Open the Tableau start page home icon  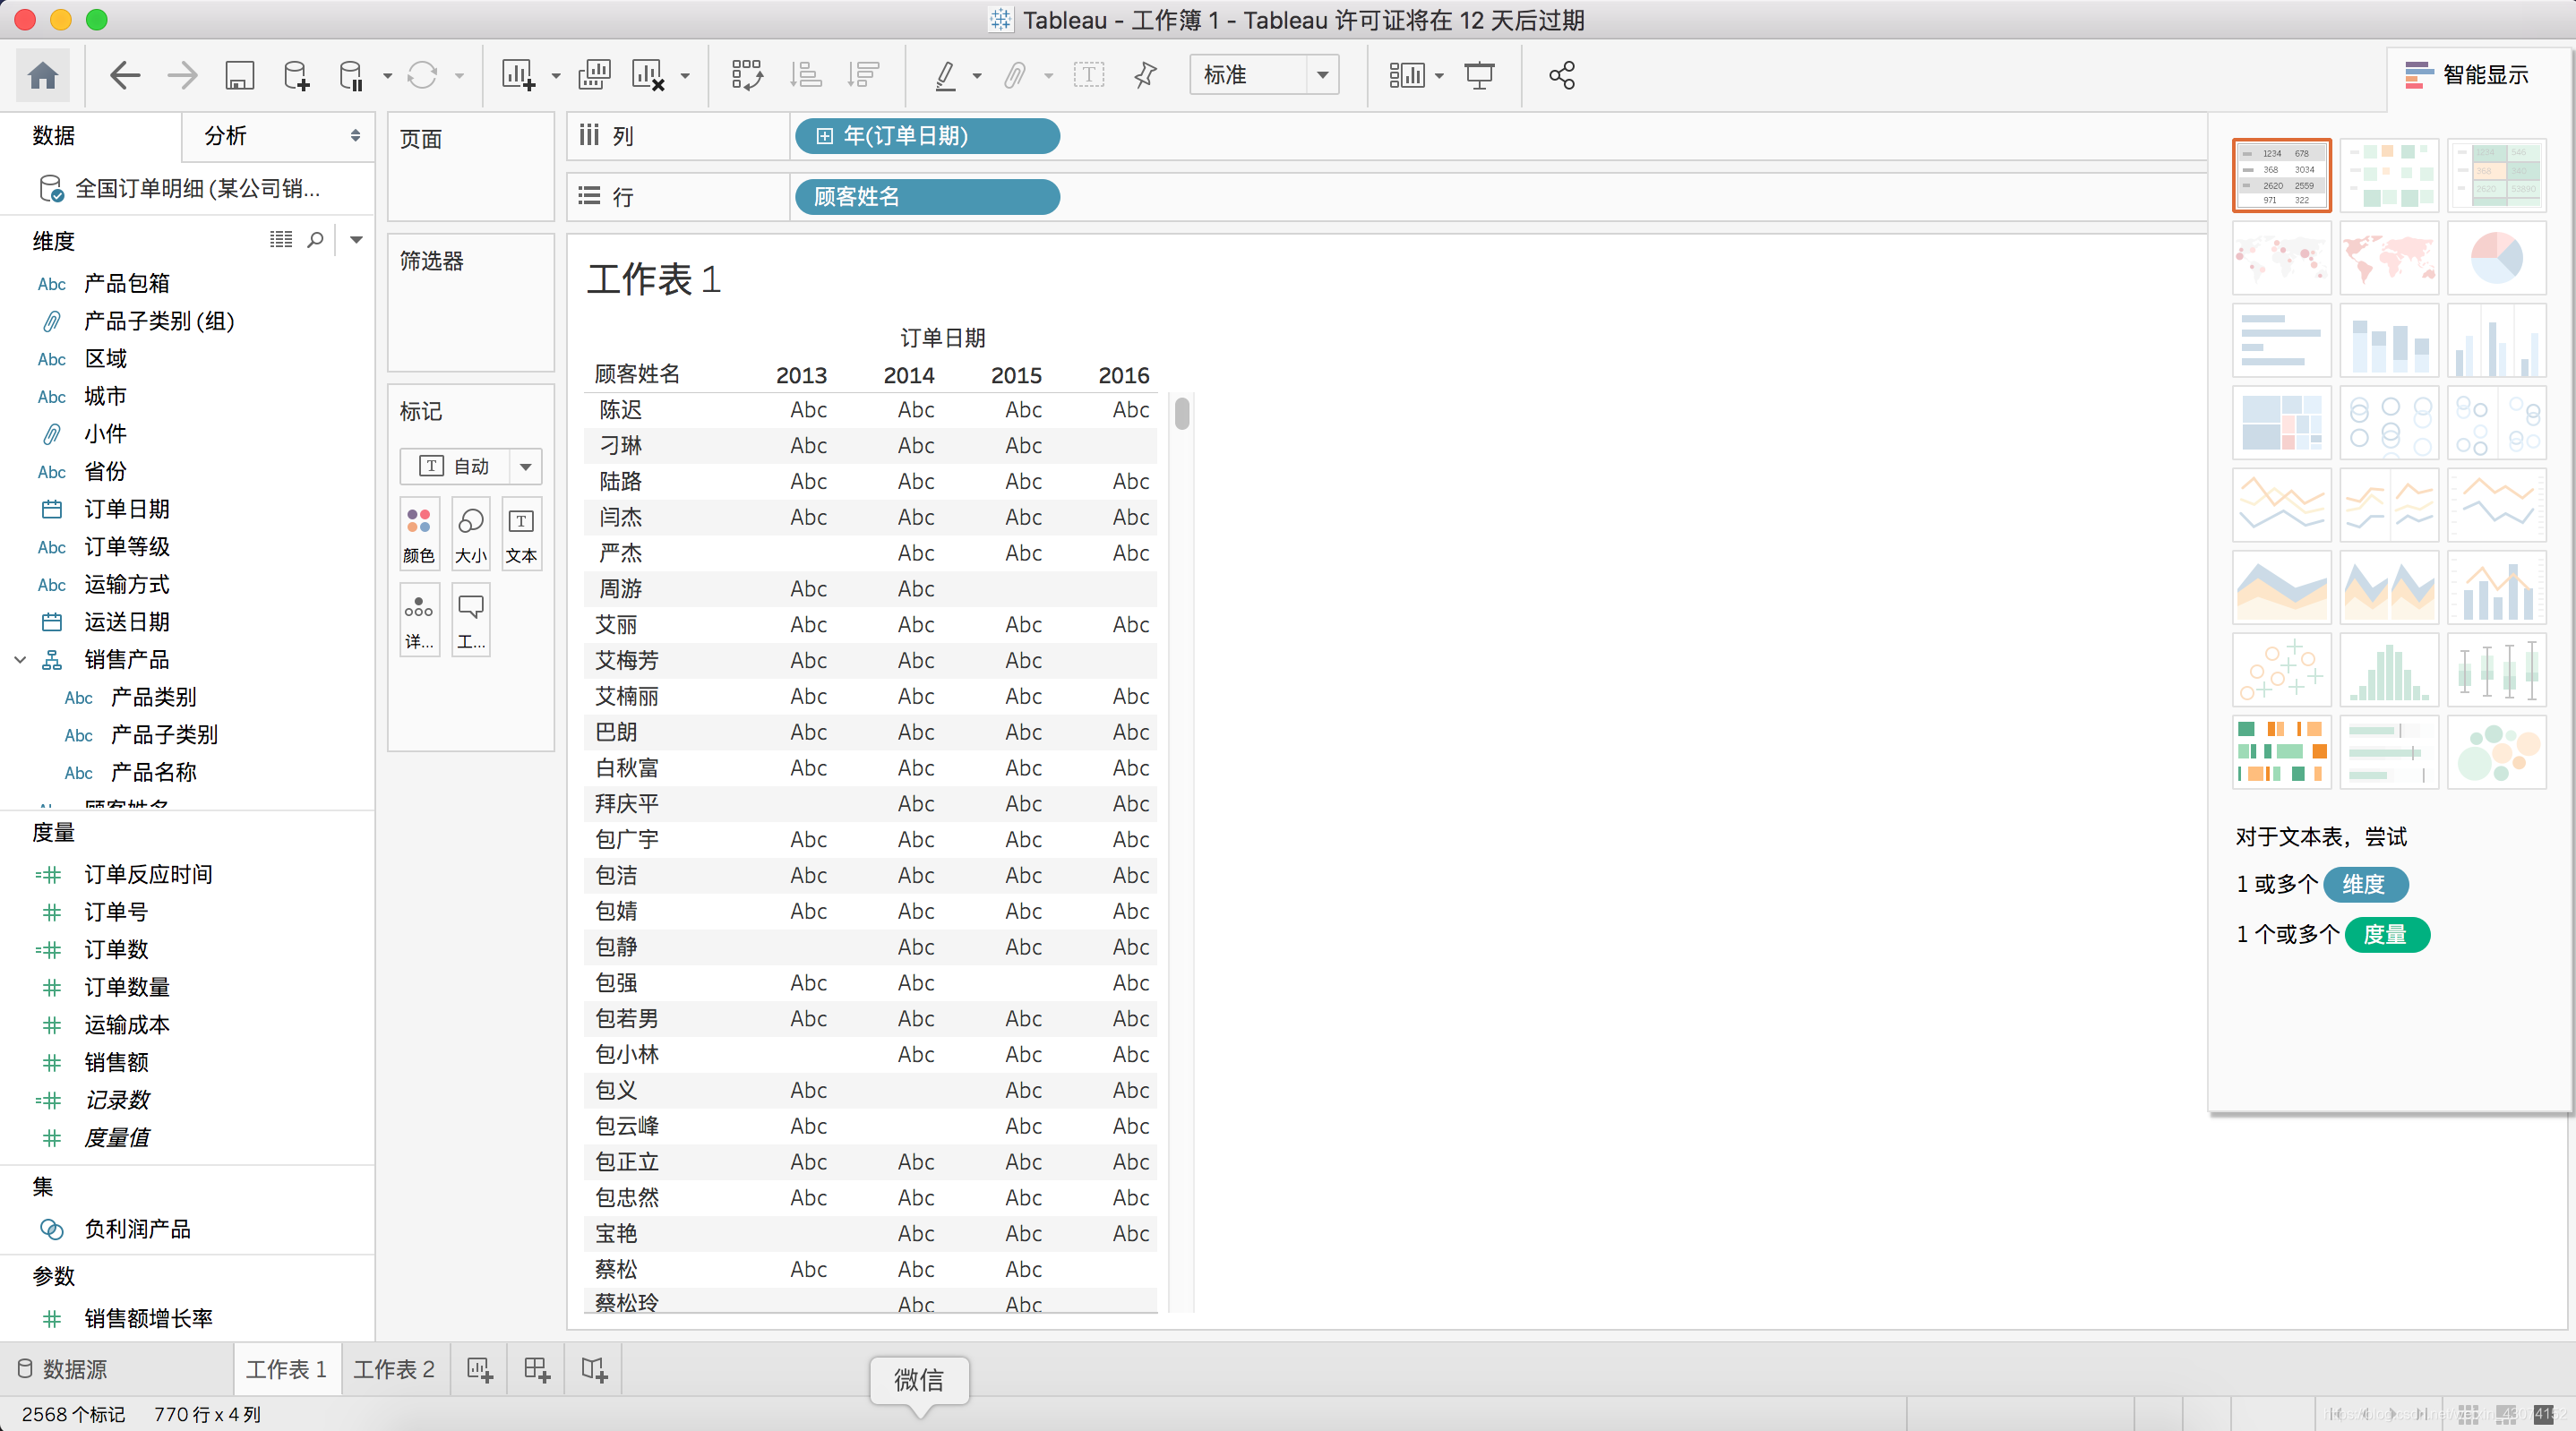click(43, 75)
